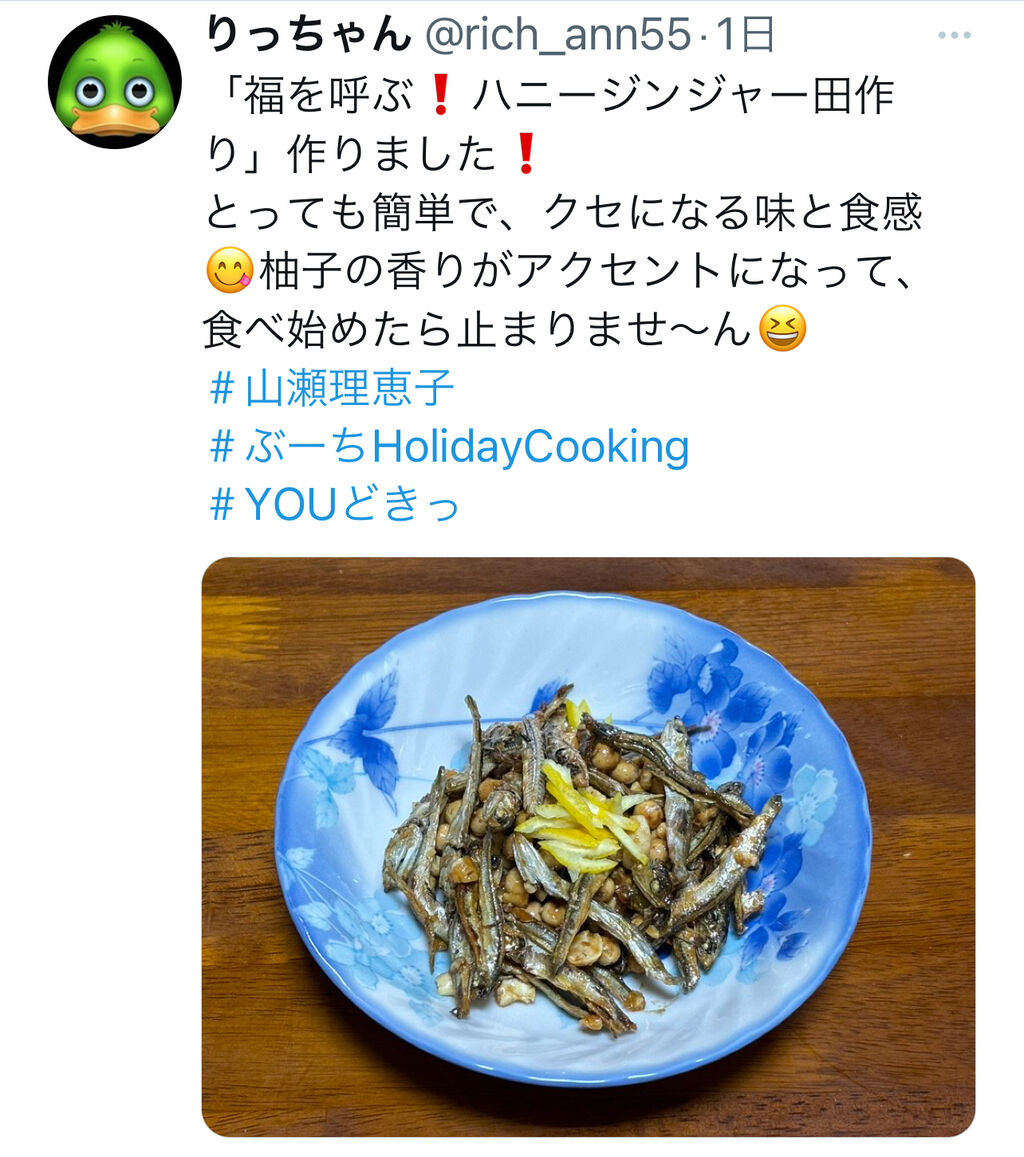Open the tweet's 1日 timestamp
This screenshot has height=1157, width=1024.
(x=746, y=35)
